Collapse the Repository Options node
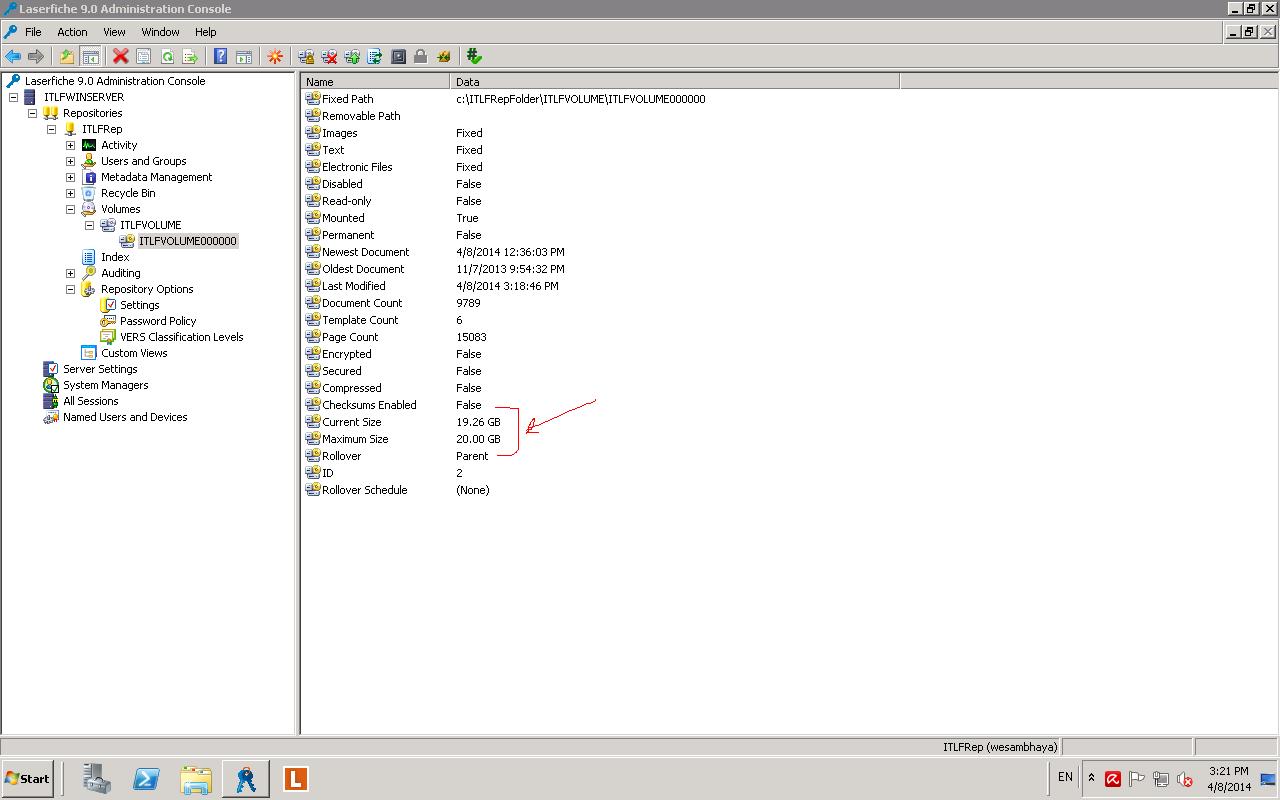 [x=70, y=289]
